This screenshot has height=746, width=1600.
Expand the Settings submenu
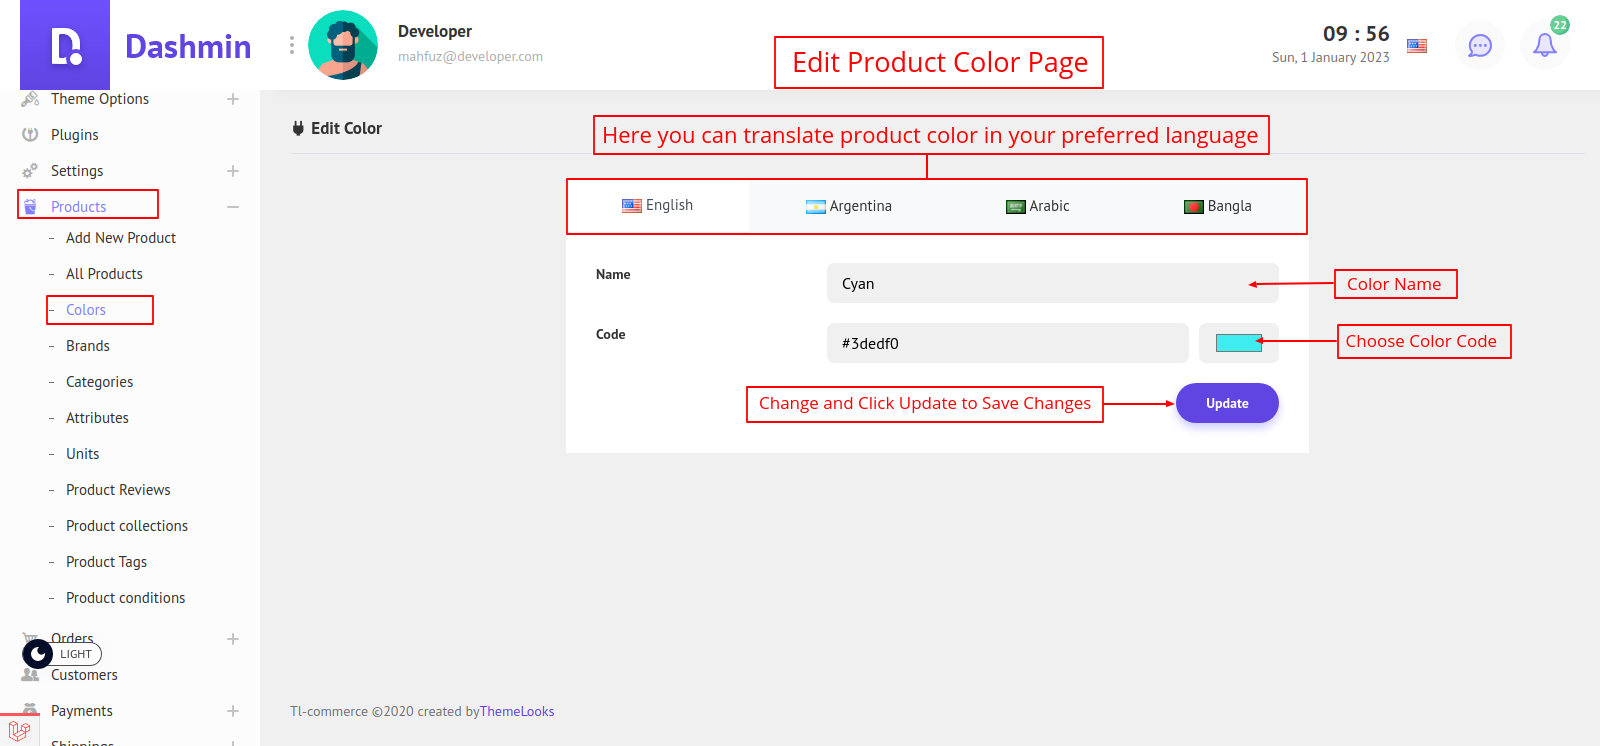[233, 171]
